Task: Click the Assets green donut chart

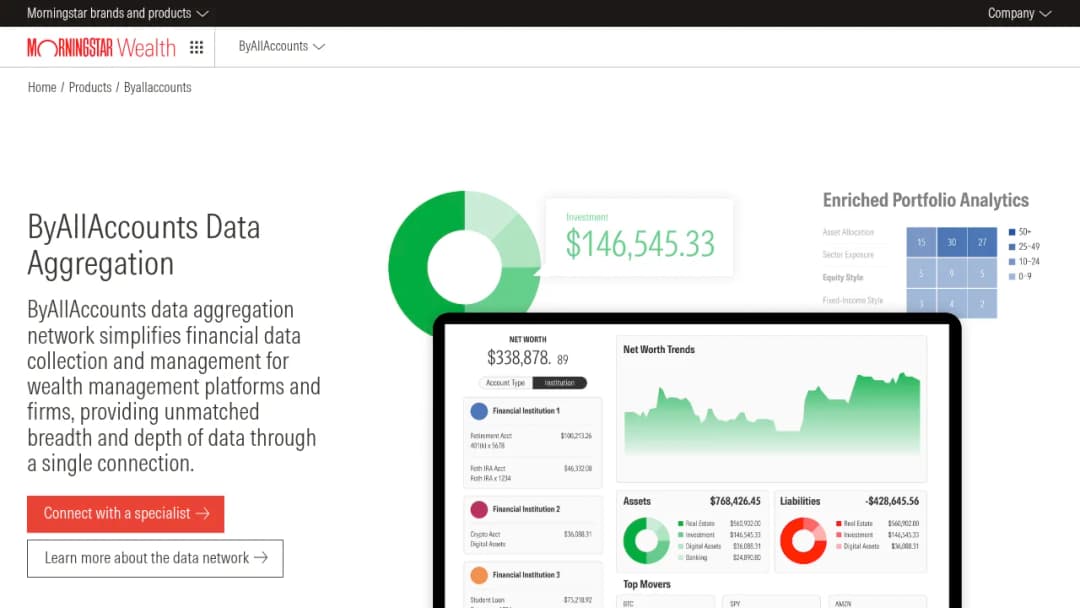Action: click(646, 541)
